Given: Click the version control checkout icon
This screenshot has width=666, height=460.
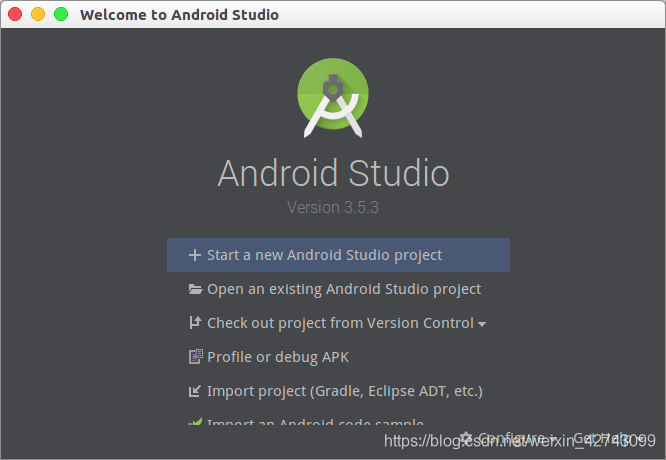Looking at the screenshot, I should pyautogui.click(x=195, y=323).
